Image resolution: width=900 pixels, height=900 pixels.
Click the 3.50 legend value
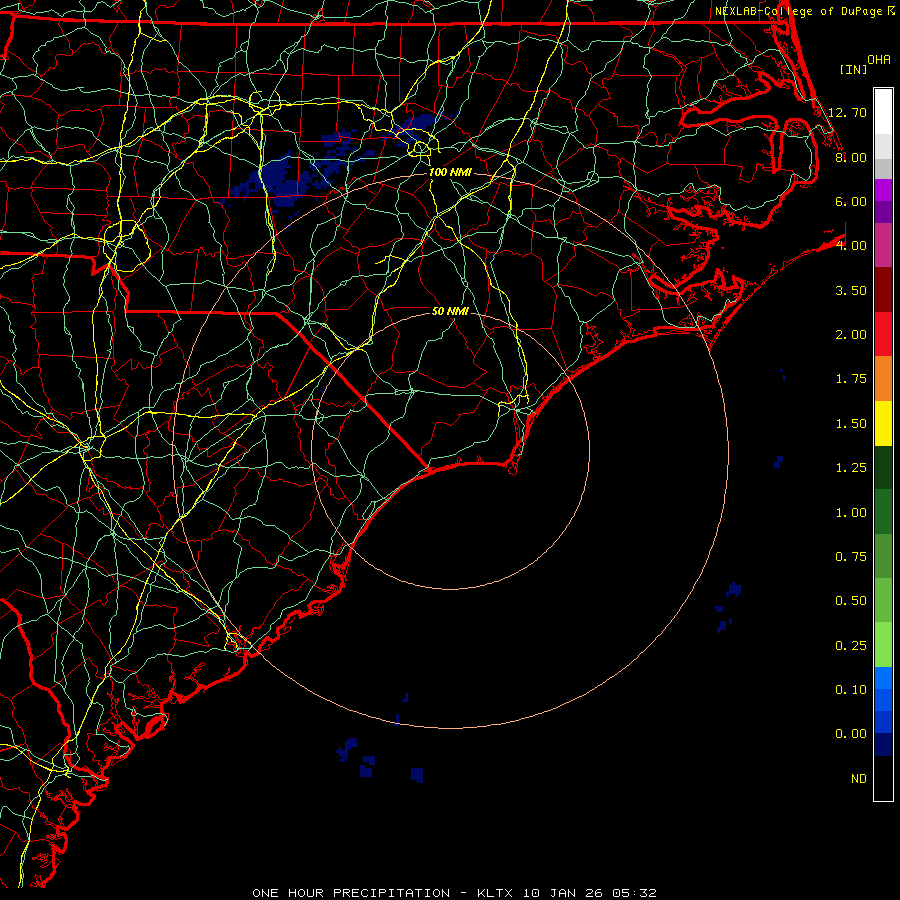pyautogui.click(x=851, y=290)
